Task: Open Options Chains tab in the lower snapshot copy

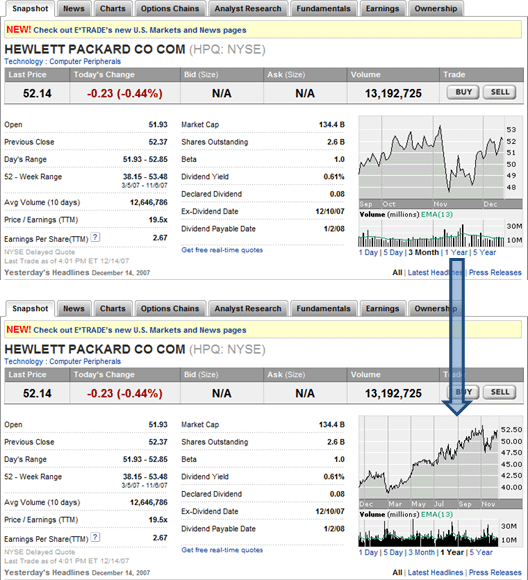Action: (170, 308)
